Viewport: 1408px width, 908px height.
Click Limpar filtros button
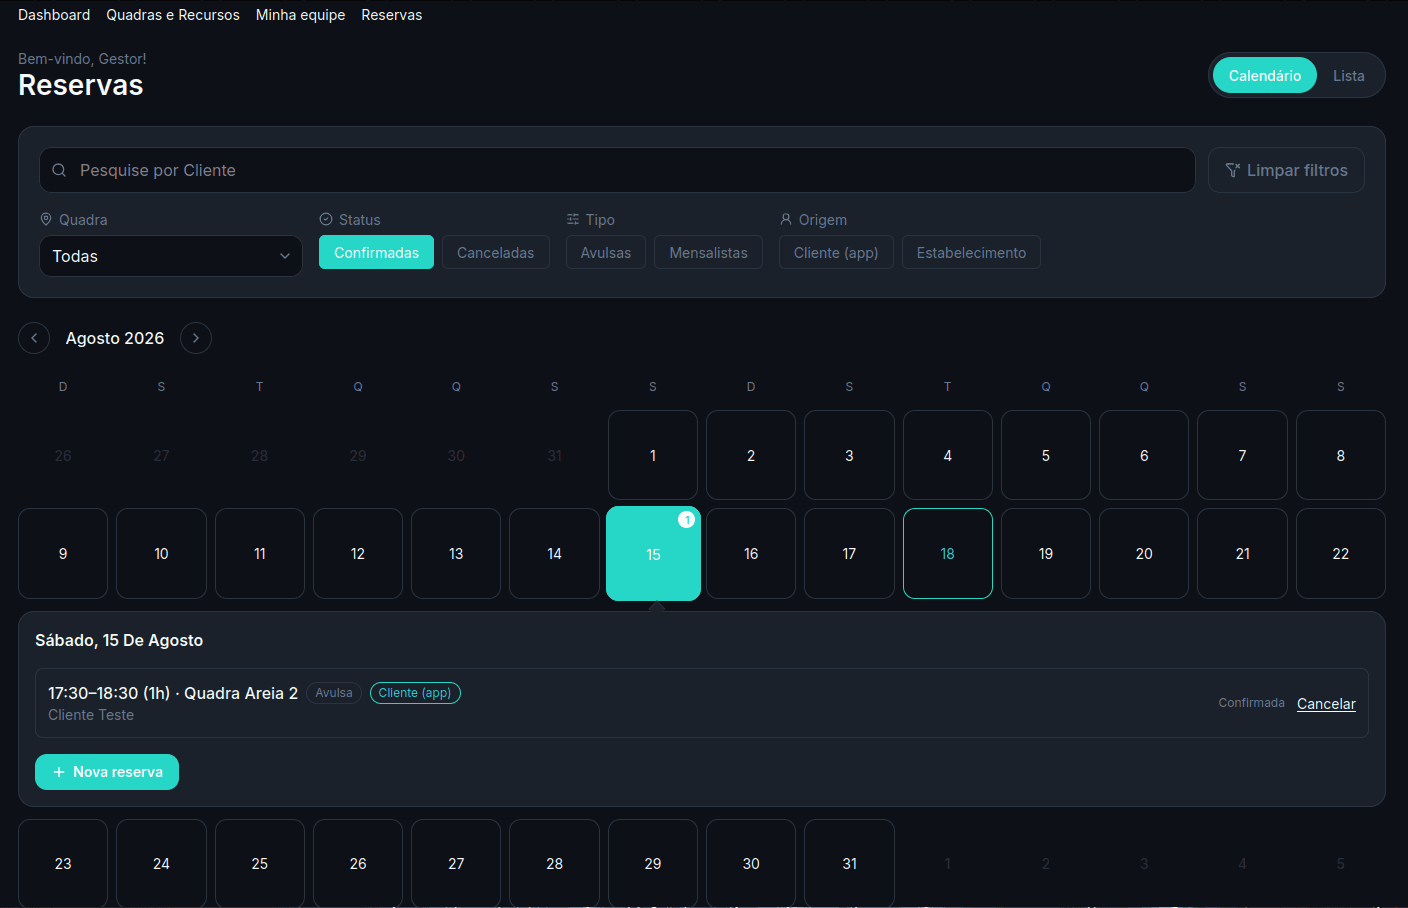(x=1286, y=170)
